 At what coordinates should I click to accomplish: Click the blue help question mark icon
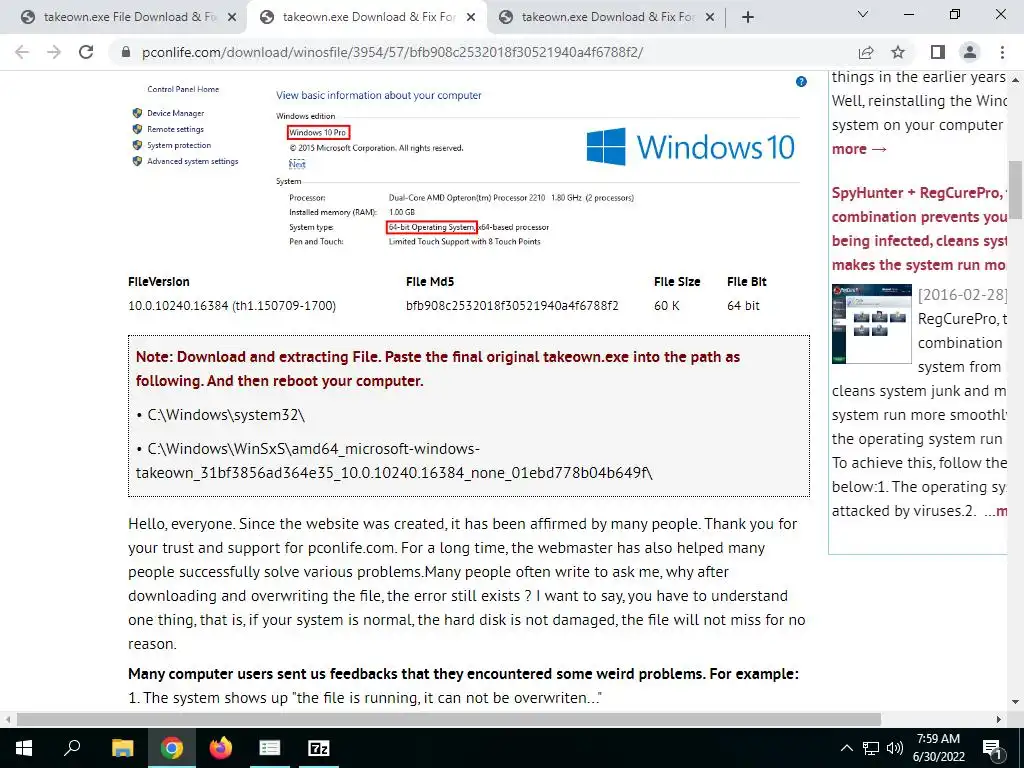(801, 82)
